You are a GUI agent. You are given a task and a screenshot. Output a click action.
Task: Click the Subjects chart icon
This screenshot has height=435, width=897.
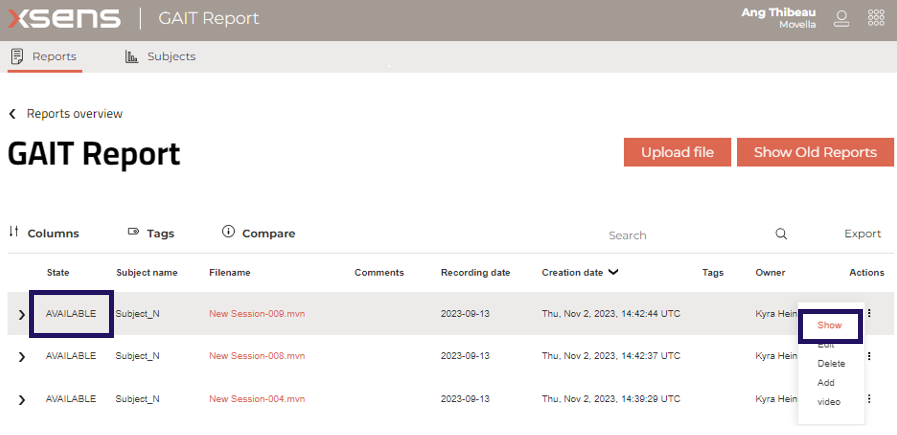[132, 57]
